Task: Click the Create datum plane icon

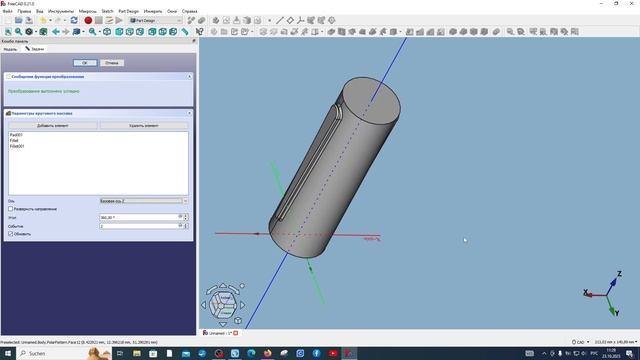Action: pyautogui.click(x=290, y=20)
